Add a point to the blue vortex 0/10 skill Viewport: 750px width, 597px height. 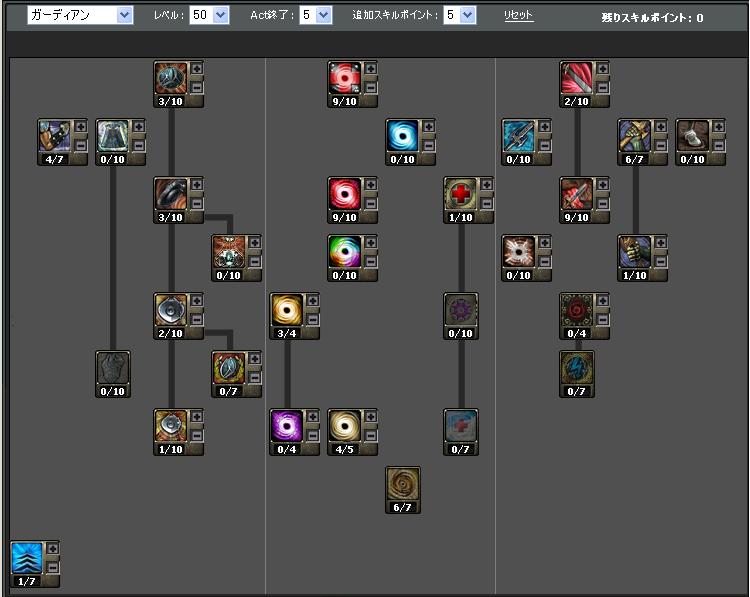coord(429,127)
